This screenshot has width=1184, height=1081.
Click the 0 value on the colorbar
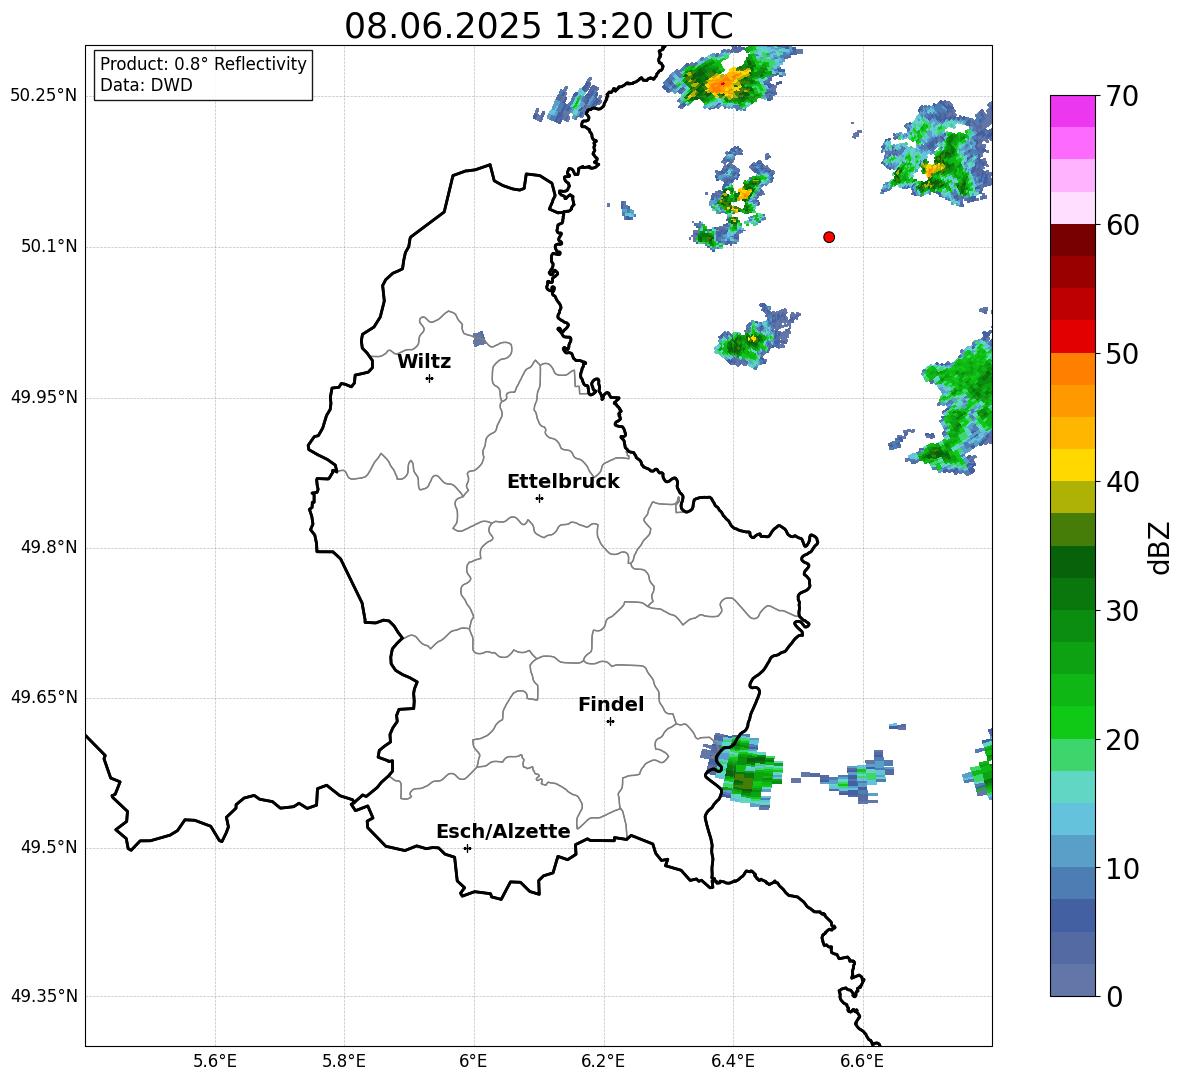point(1115,997)
